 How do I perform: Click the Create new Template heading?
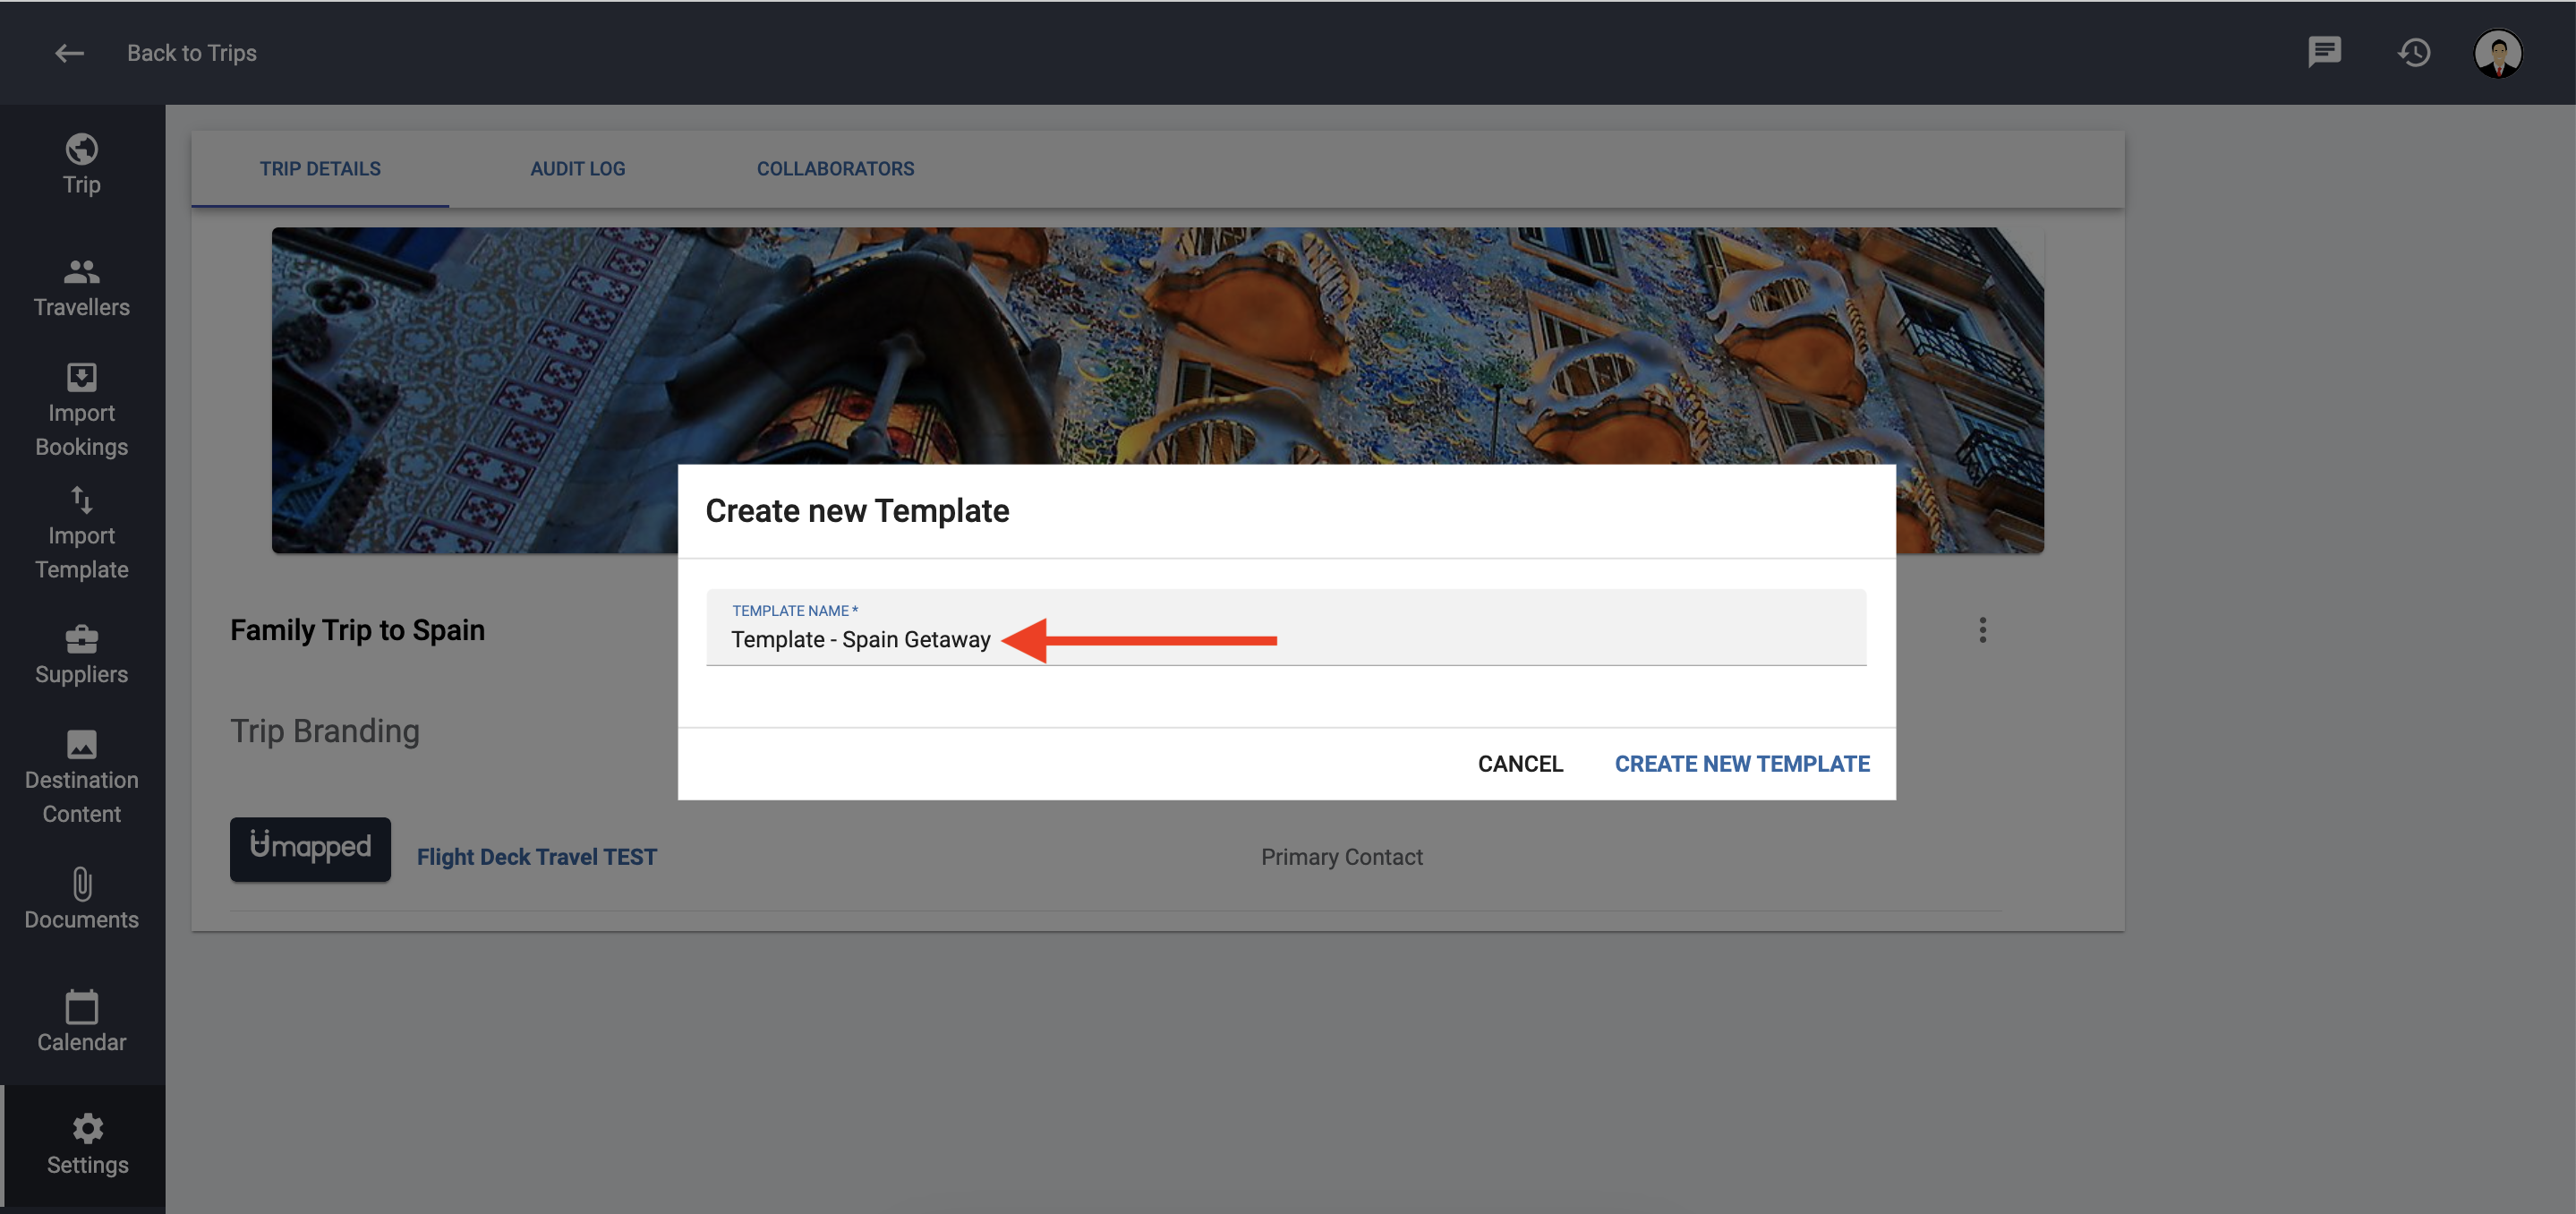pos(857,511)
